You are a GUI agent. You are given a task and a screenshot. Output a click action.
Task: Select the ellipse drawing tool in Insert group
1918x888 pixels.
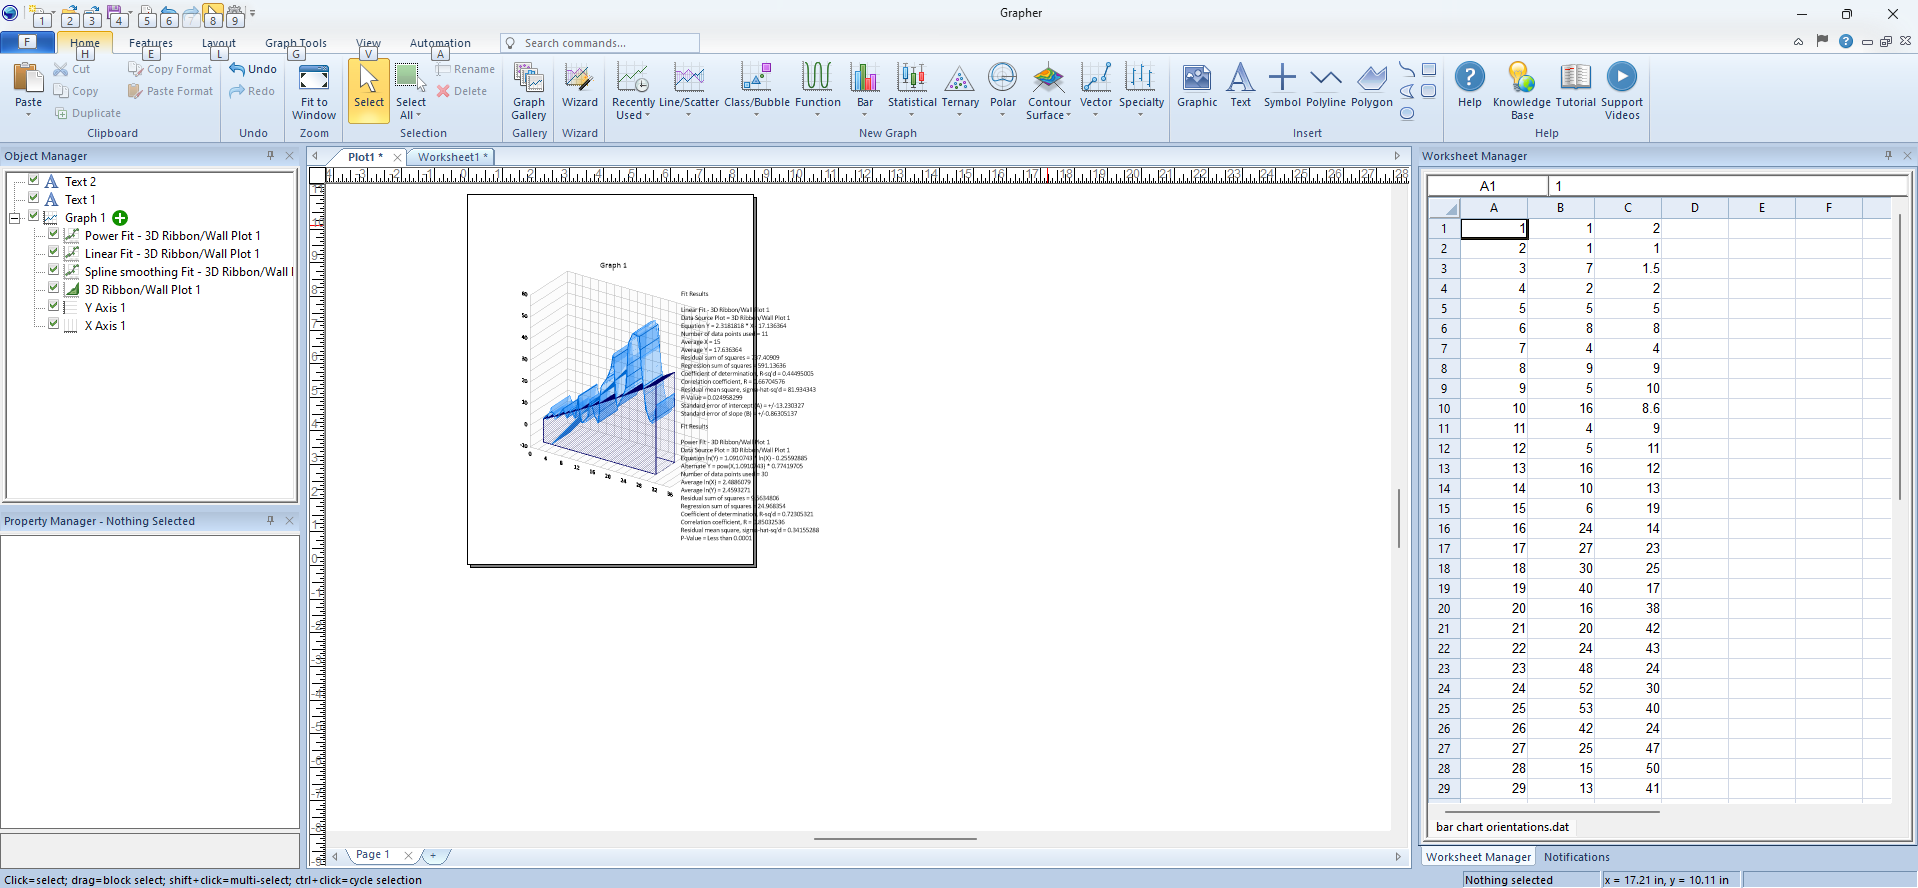(1407, 113)
